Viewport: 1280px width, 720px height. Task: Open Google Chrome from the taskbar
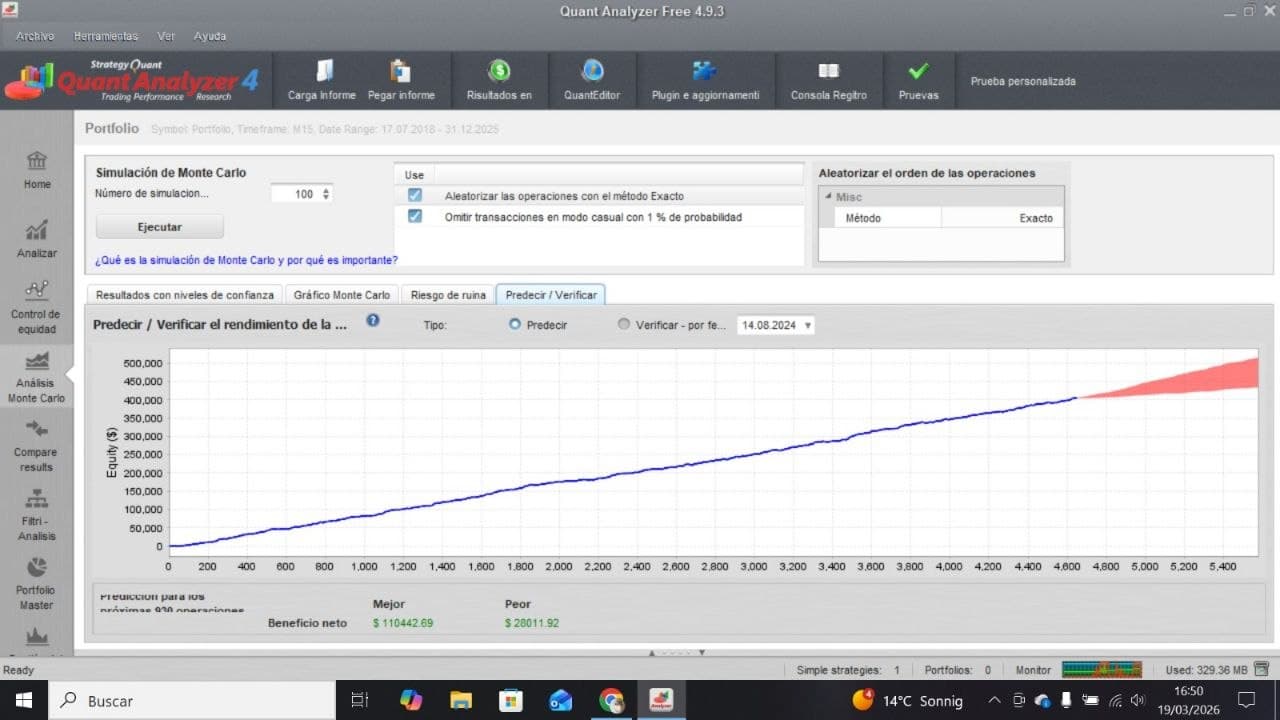(x=611, y=700)
